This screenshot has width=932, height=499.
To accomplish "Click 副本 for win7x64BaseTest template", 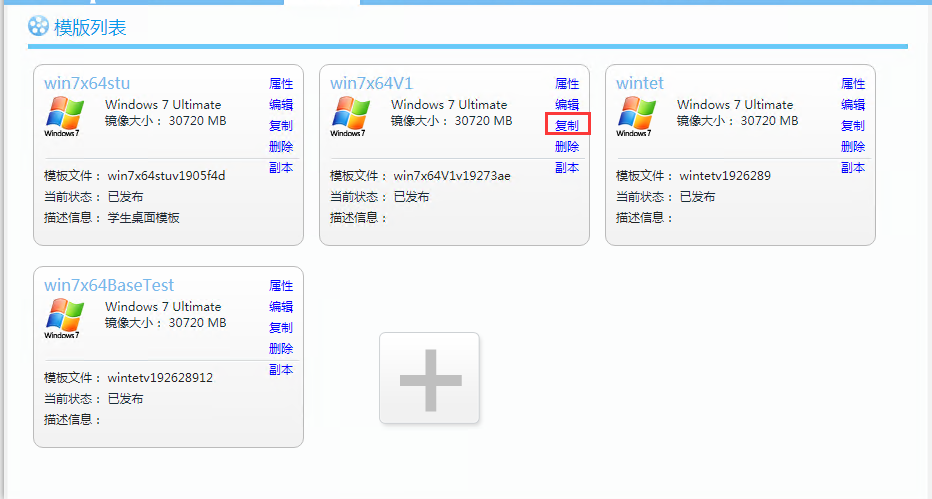I will click(x=281, y=369).
